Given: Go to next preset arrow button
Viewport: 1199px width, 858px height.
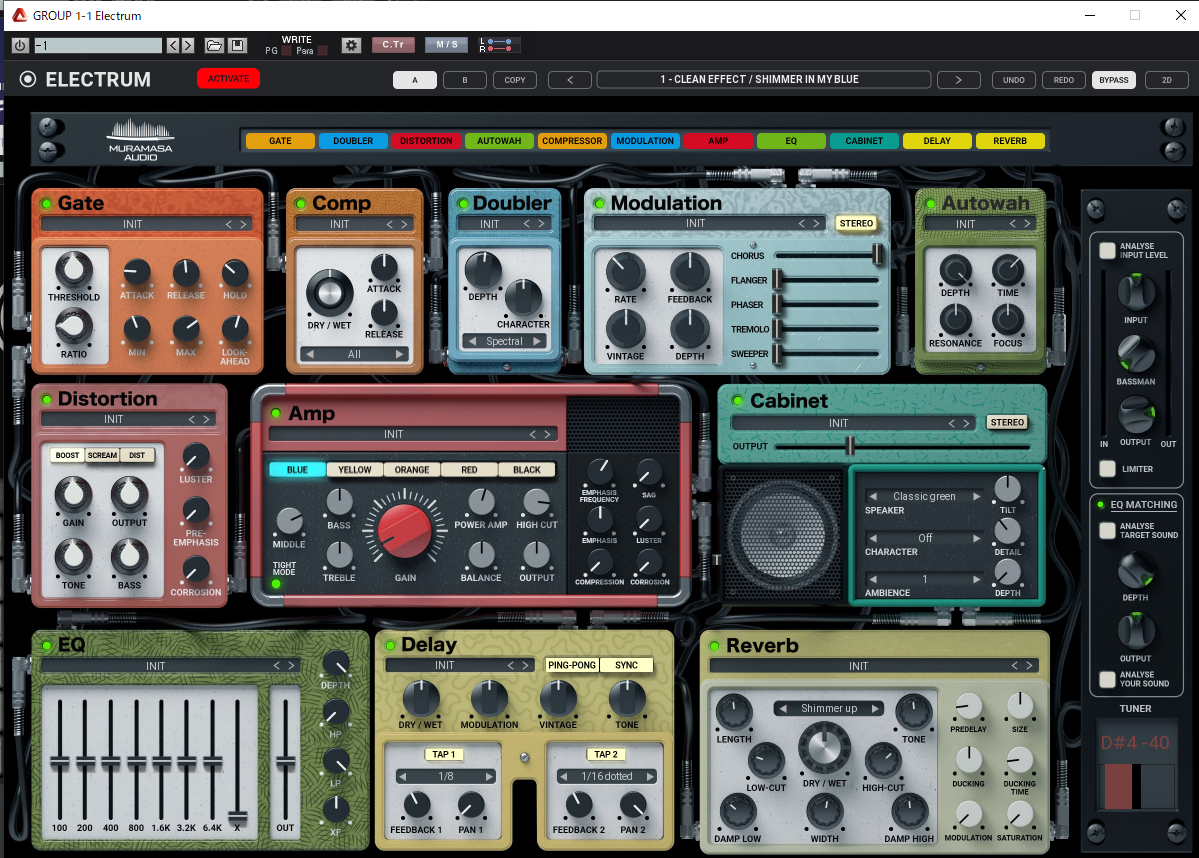Looking at the screenshot, I should [958, 80].
